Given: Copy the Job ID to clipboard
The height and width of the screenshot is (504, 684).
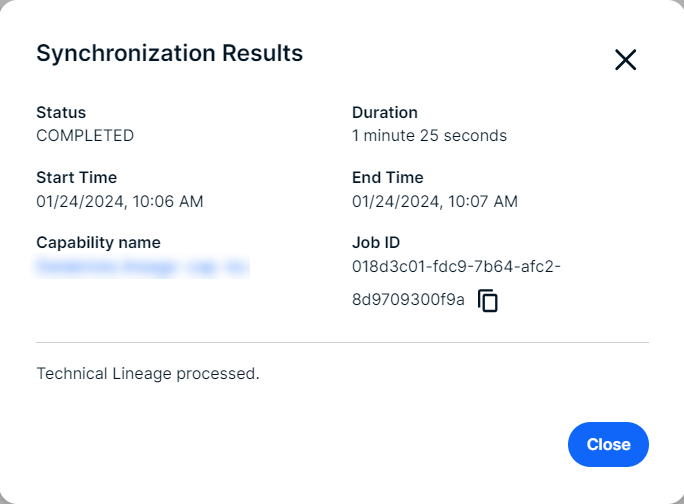Looking at the screenshot, I should pos(488,300).
